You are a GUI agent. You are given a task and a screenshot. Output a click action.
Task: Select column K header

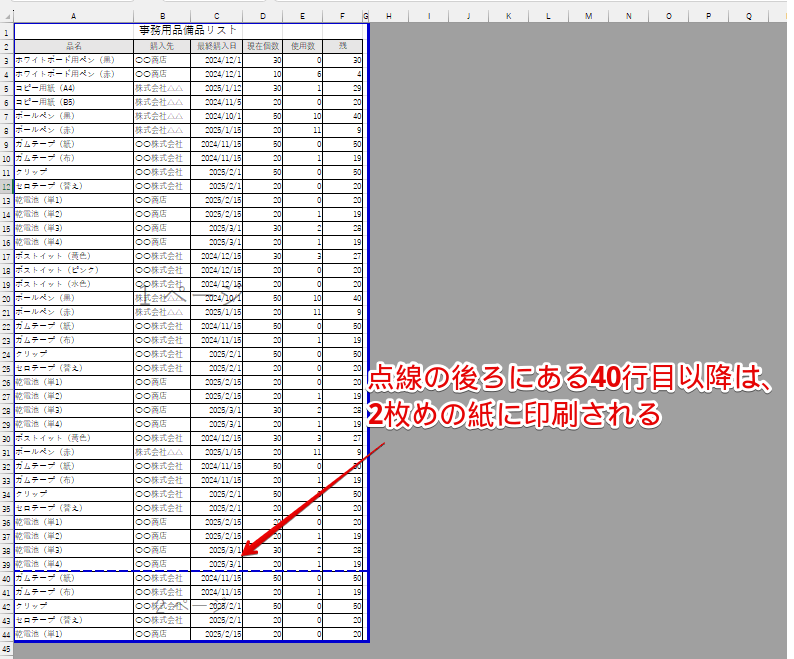(508, 16)
